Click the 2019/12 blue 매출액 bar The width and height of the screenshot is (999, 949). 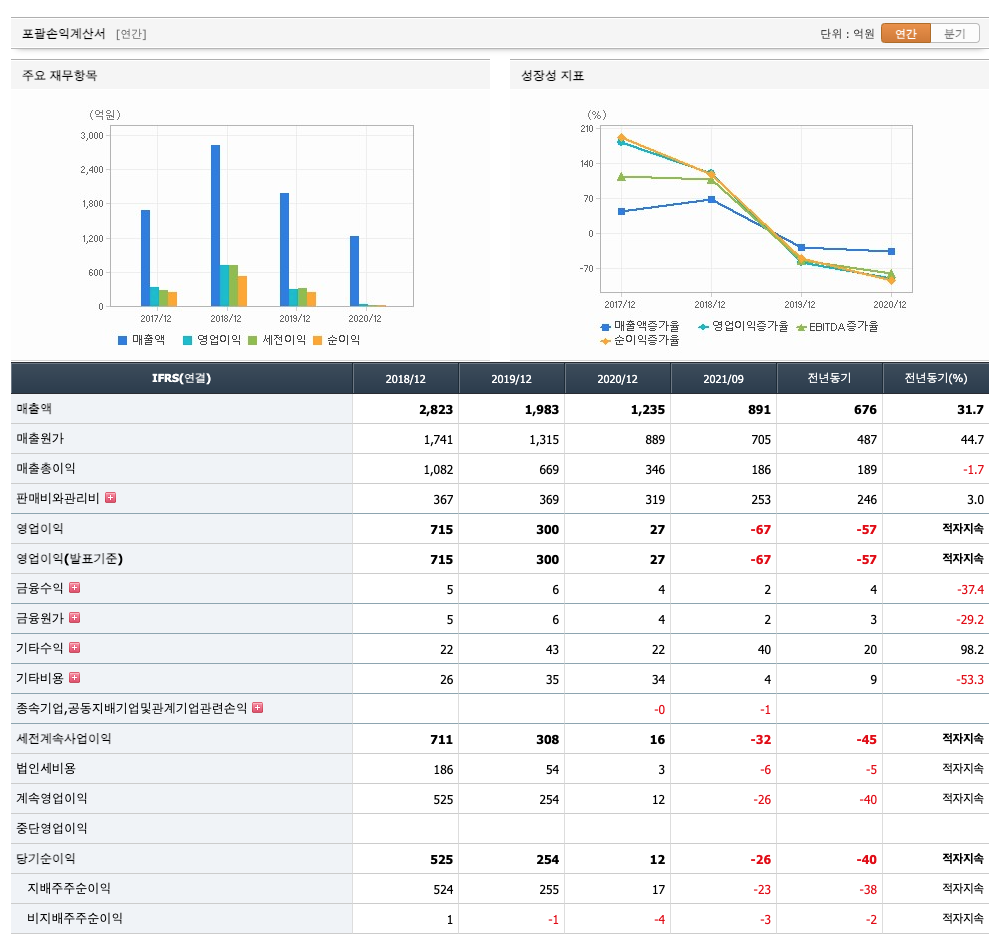(x=284, y=250)
